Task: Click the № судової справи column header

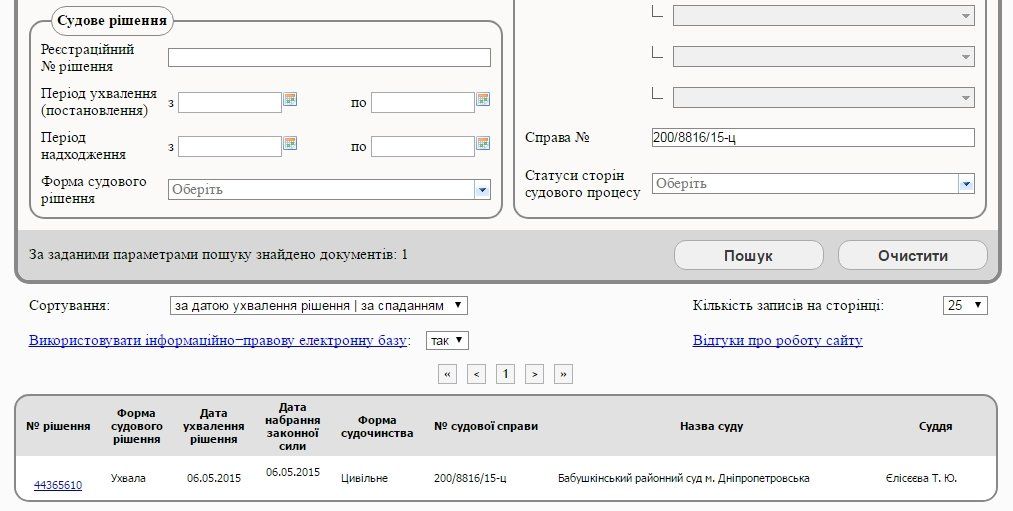Action: point(486,426)
